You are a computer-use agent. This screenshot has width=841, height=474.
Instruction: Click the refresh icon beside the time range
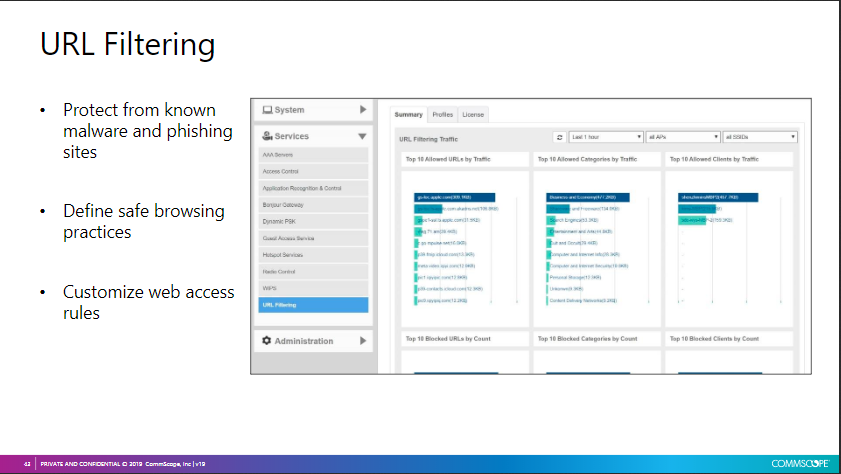[x=560, y=137]
